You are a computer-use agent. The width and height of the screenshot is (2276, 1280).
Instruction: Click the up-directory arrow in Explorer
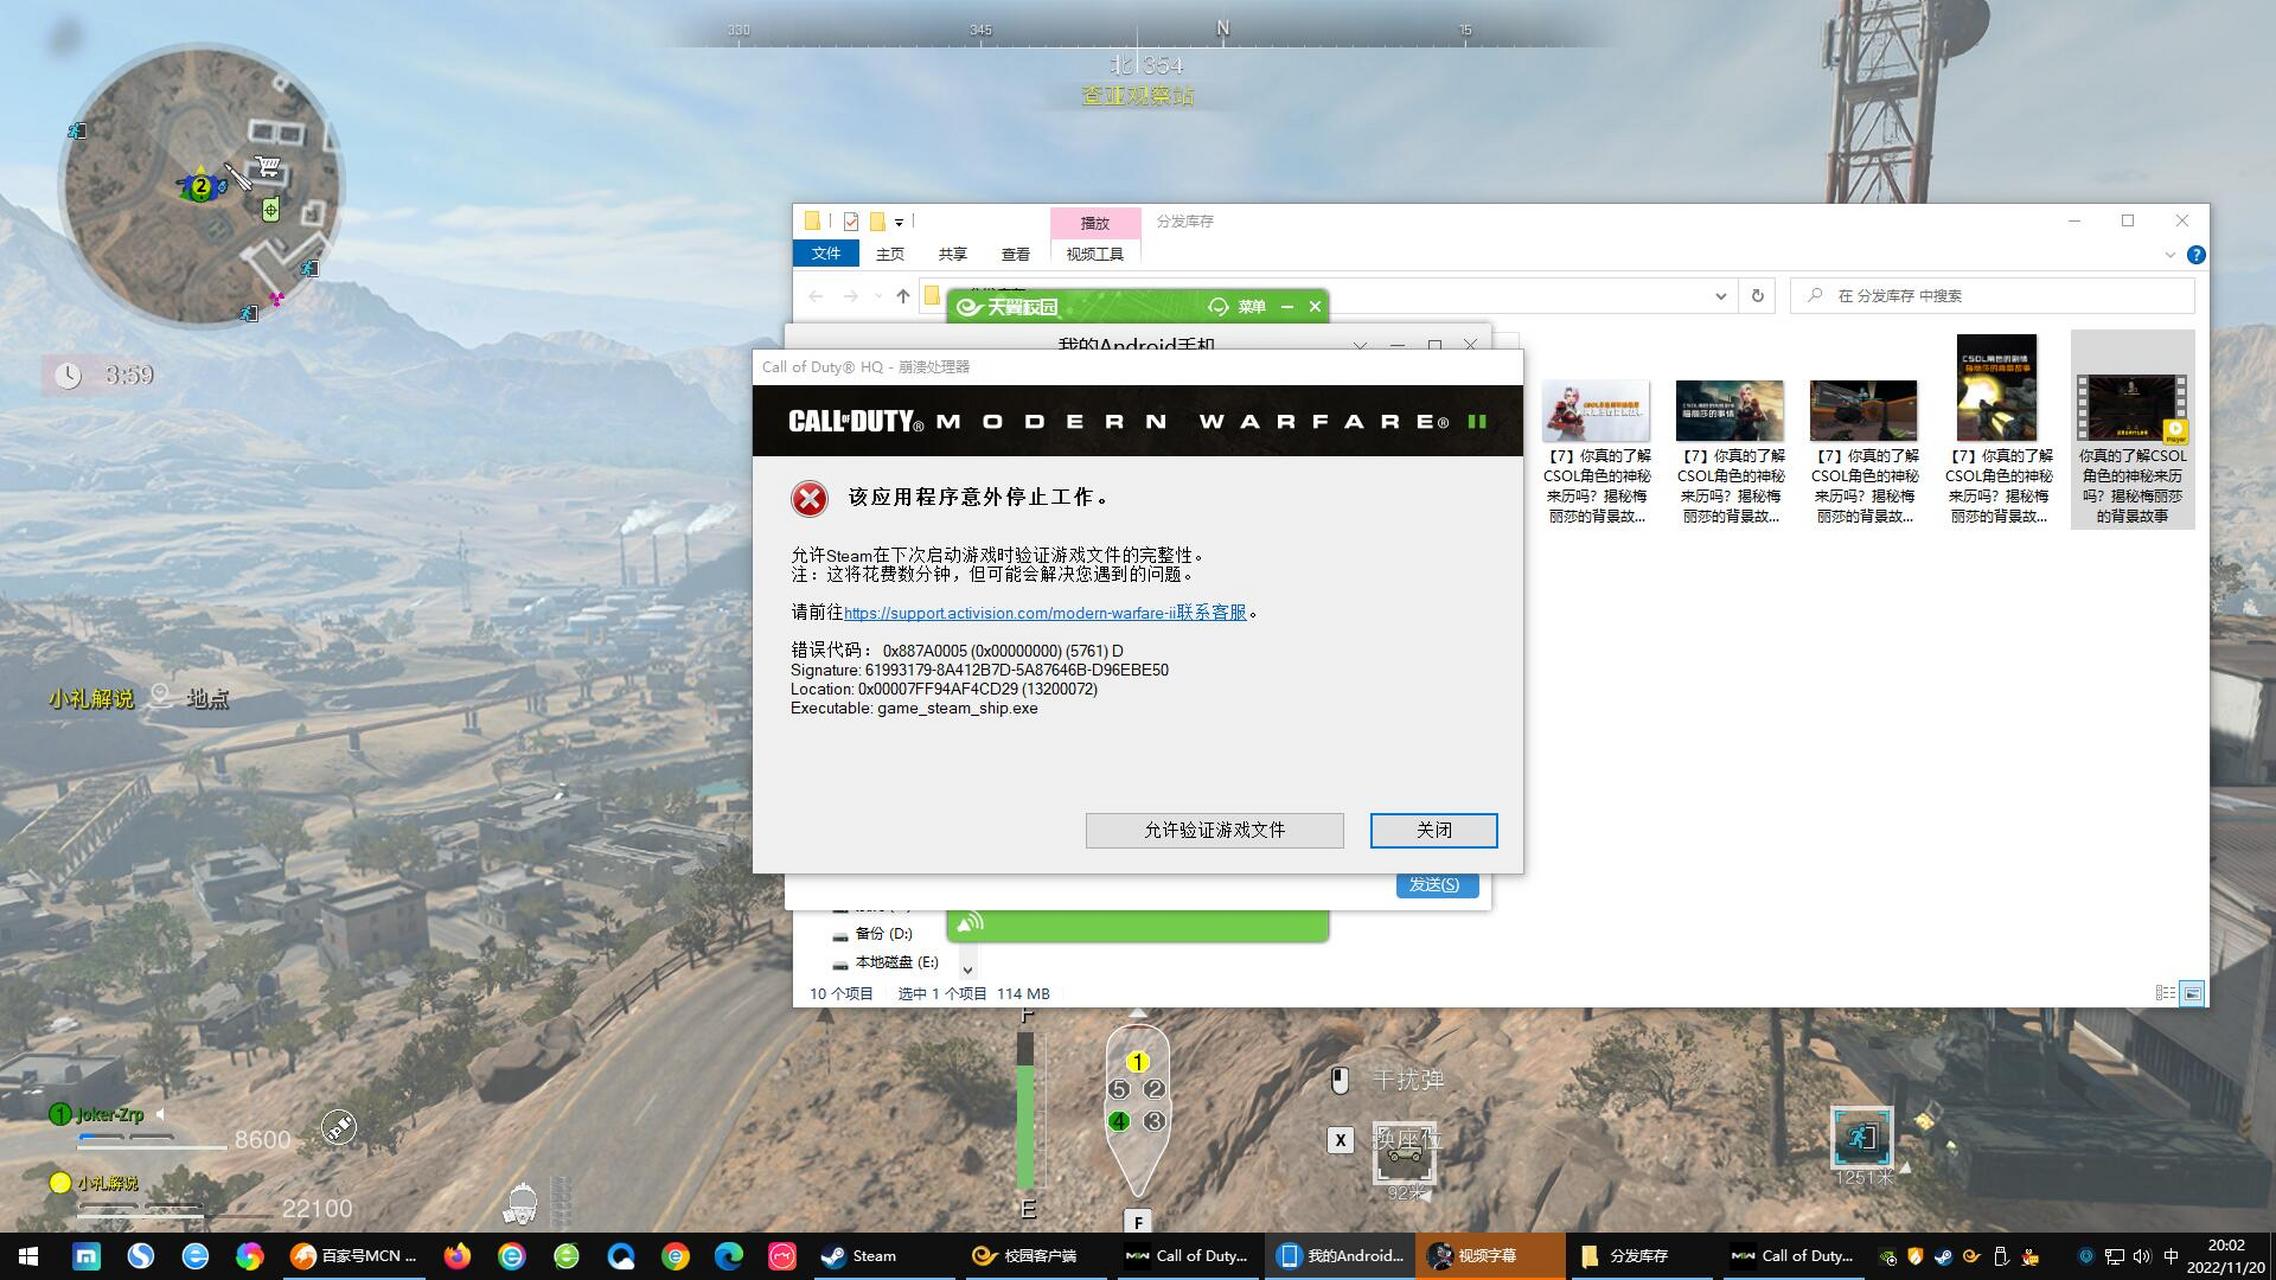click(x=903, y=296)
